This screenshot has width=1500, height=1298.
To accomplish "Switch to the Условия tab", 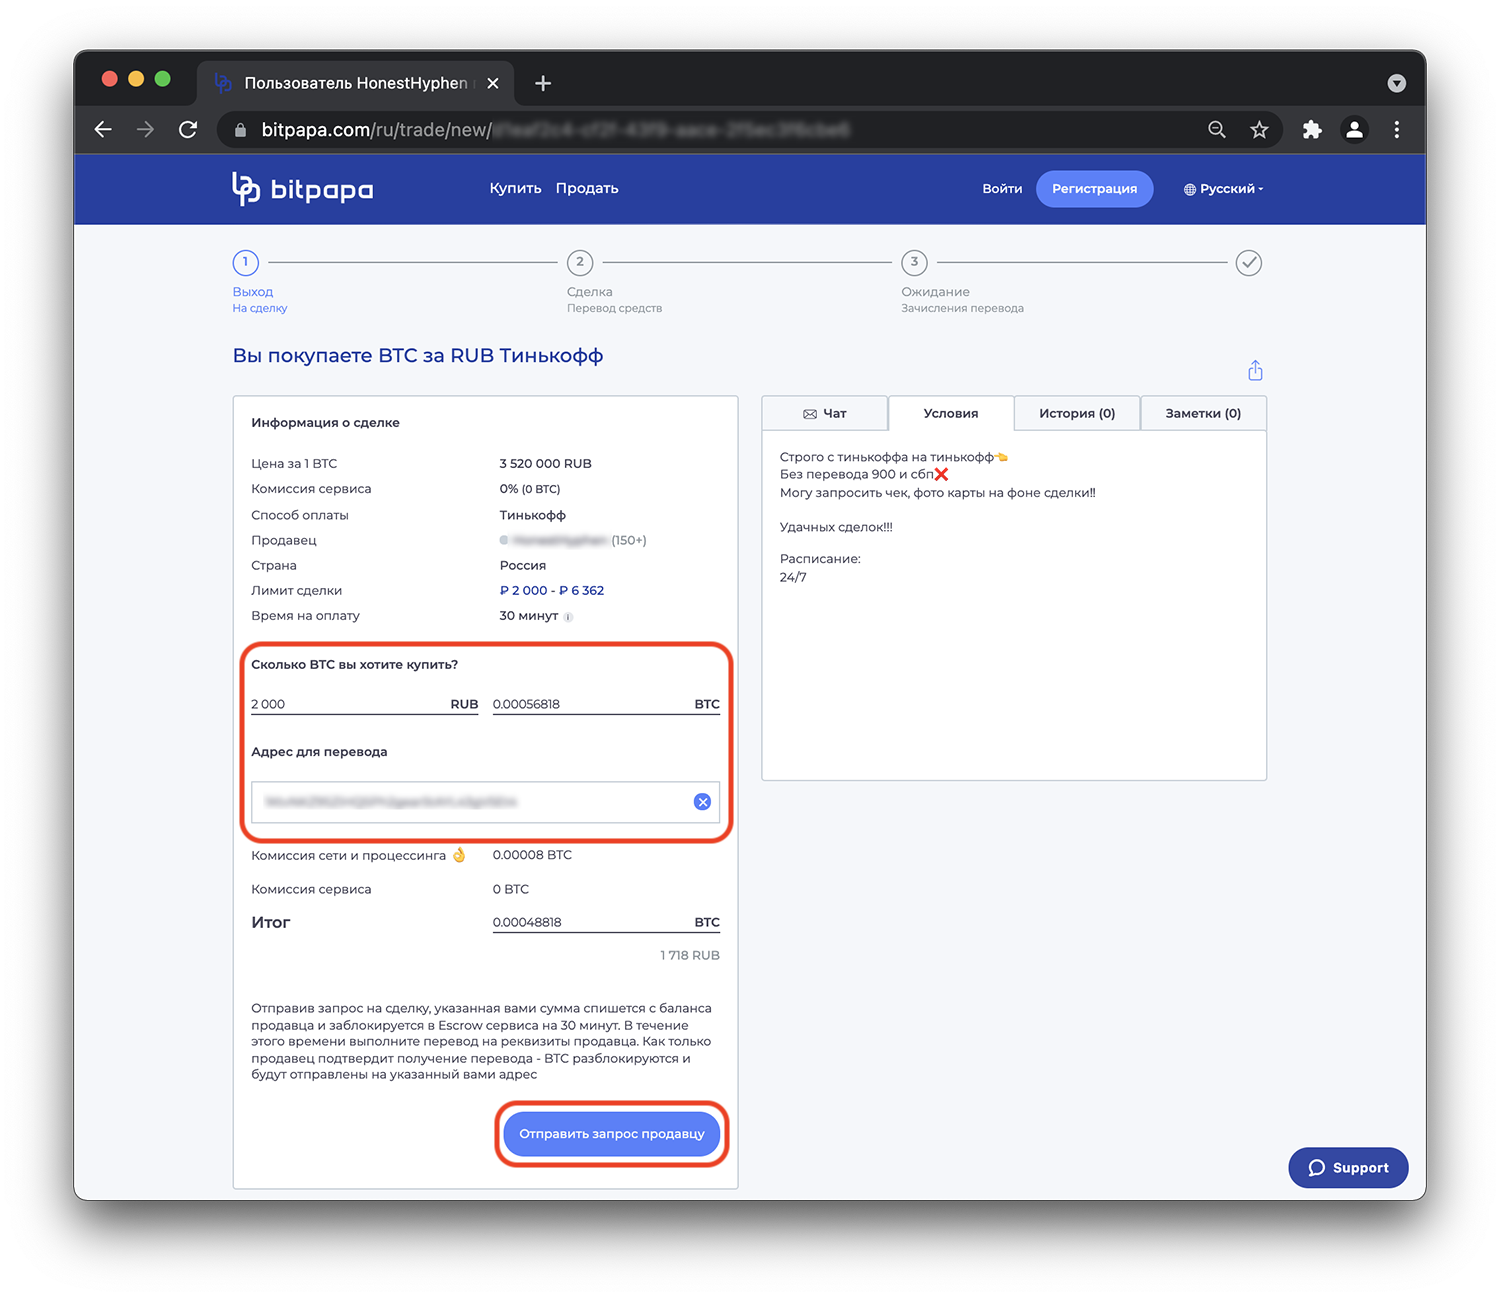I will (x=951, y=413).
